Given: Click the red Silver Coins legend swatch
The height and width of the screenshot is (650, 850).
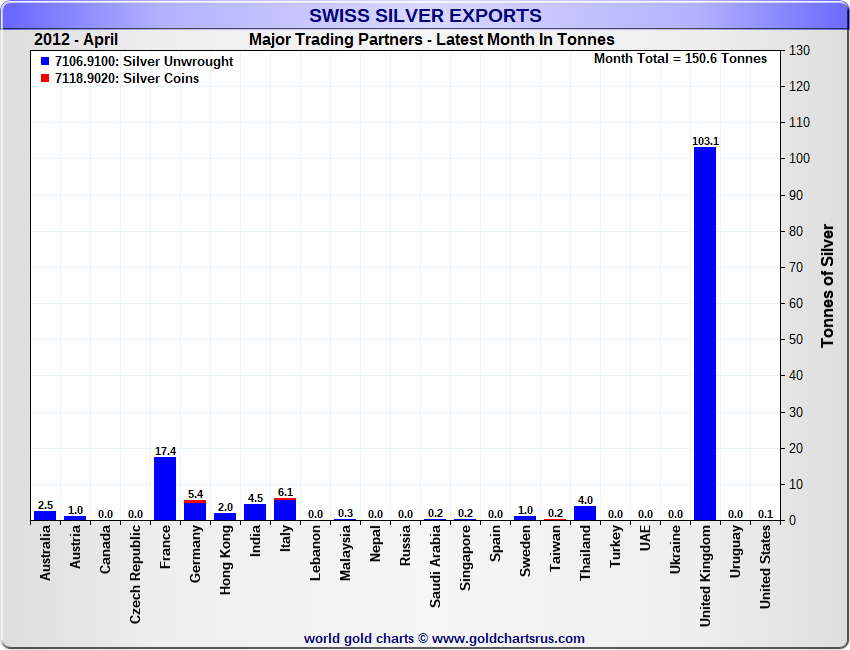Looking at the screenshot, I should 45,79.
